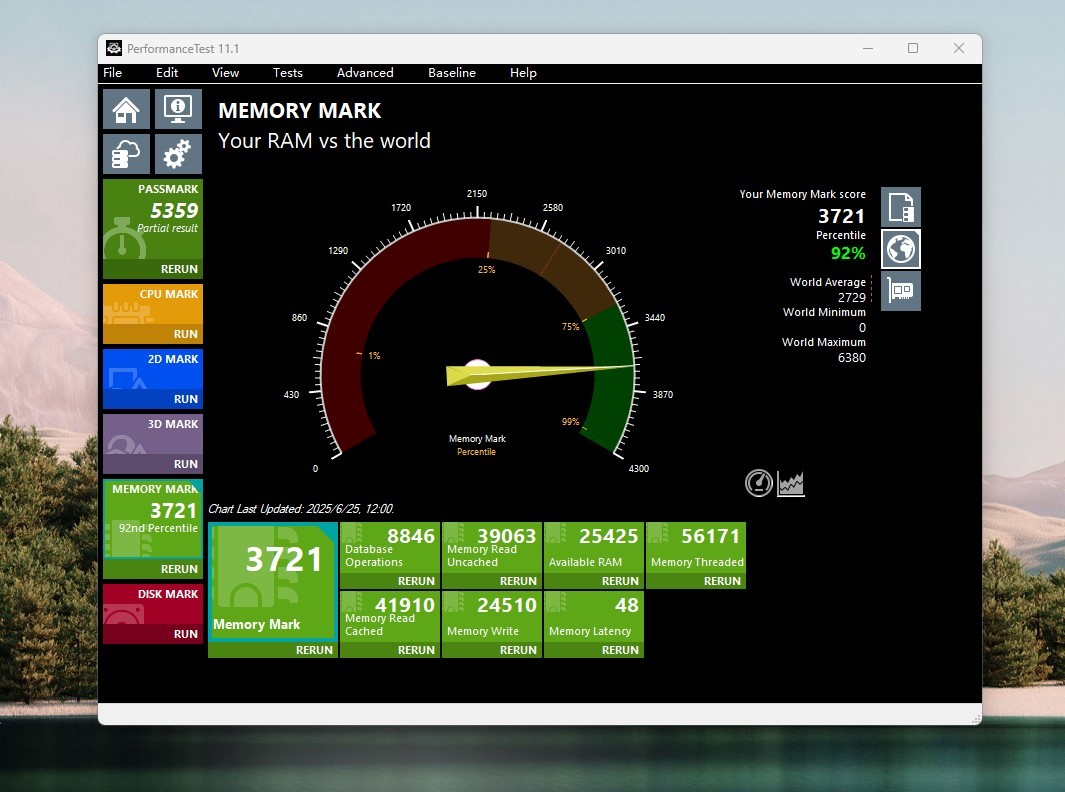
Task: Open the Advanced menu
Action: pos(365,73)
